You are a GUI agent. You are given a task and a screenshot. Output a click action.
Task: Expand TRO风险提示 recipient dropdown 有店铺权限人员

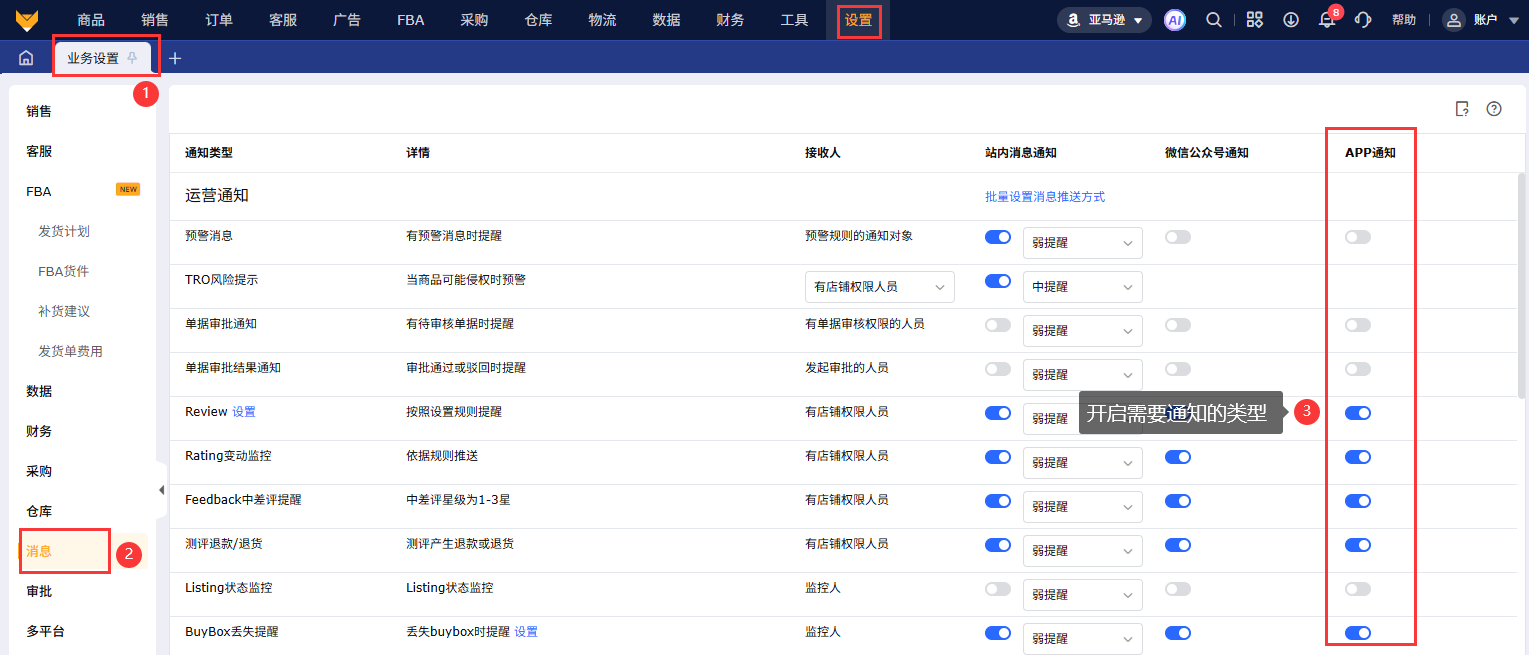tap(879, 287)
